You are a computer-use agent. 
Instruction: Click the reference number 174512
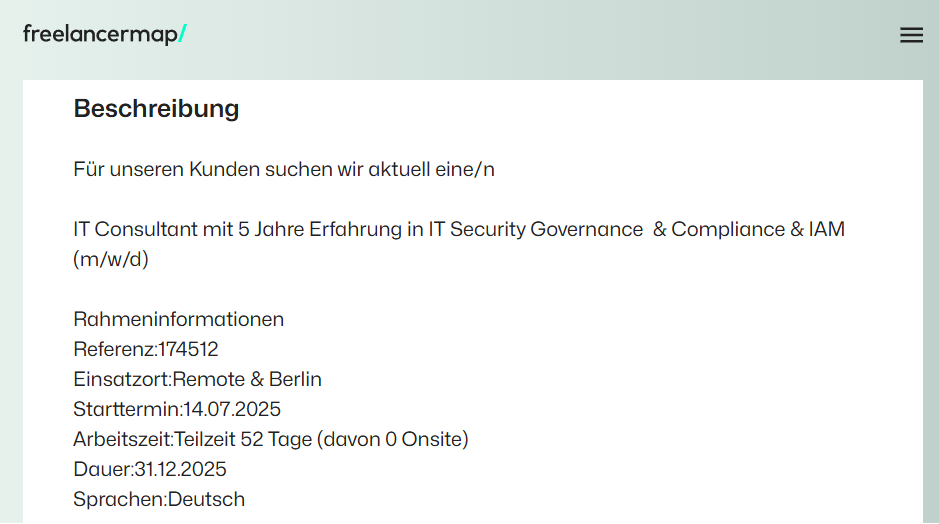click(x=189, y=349)
